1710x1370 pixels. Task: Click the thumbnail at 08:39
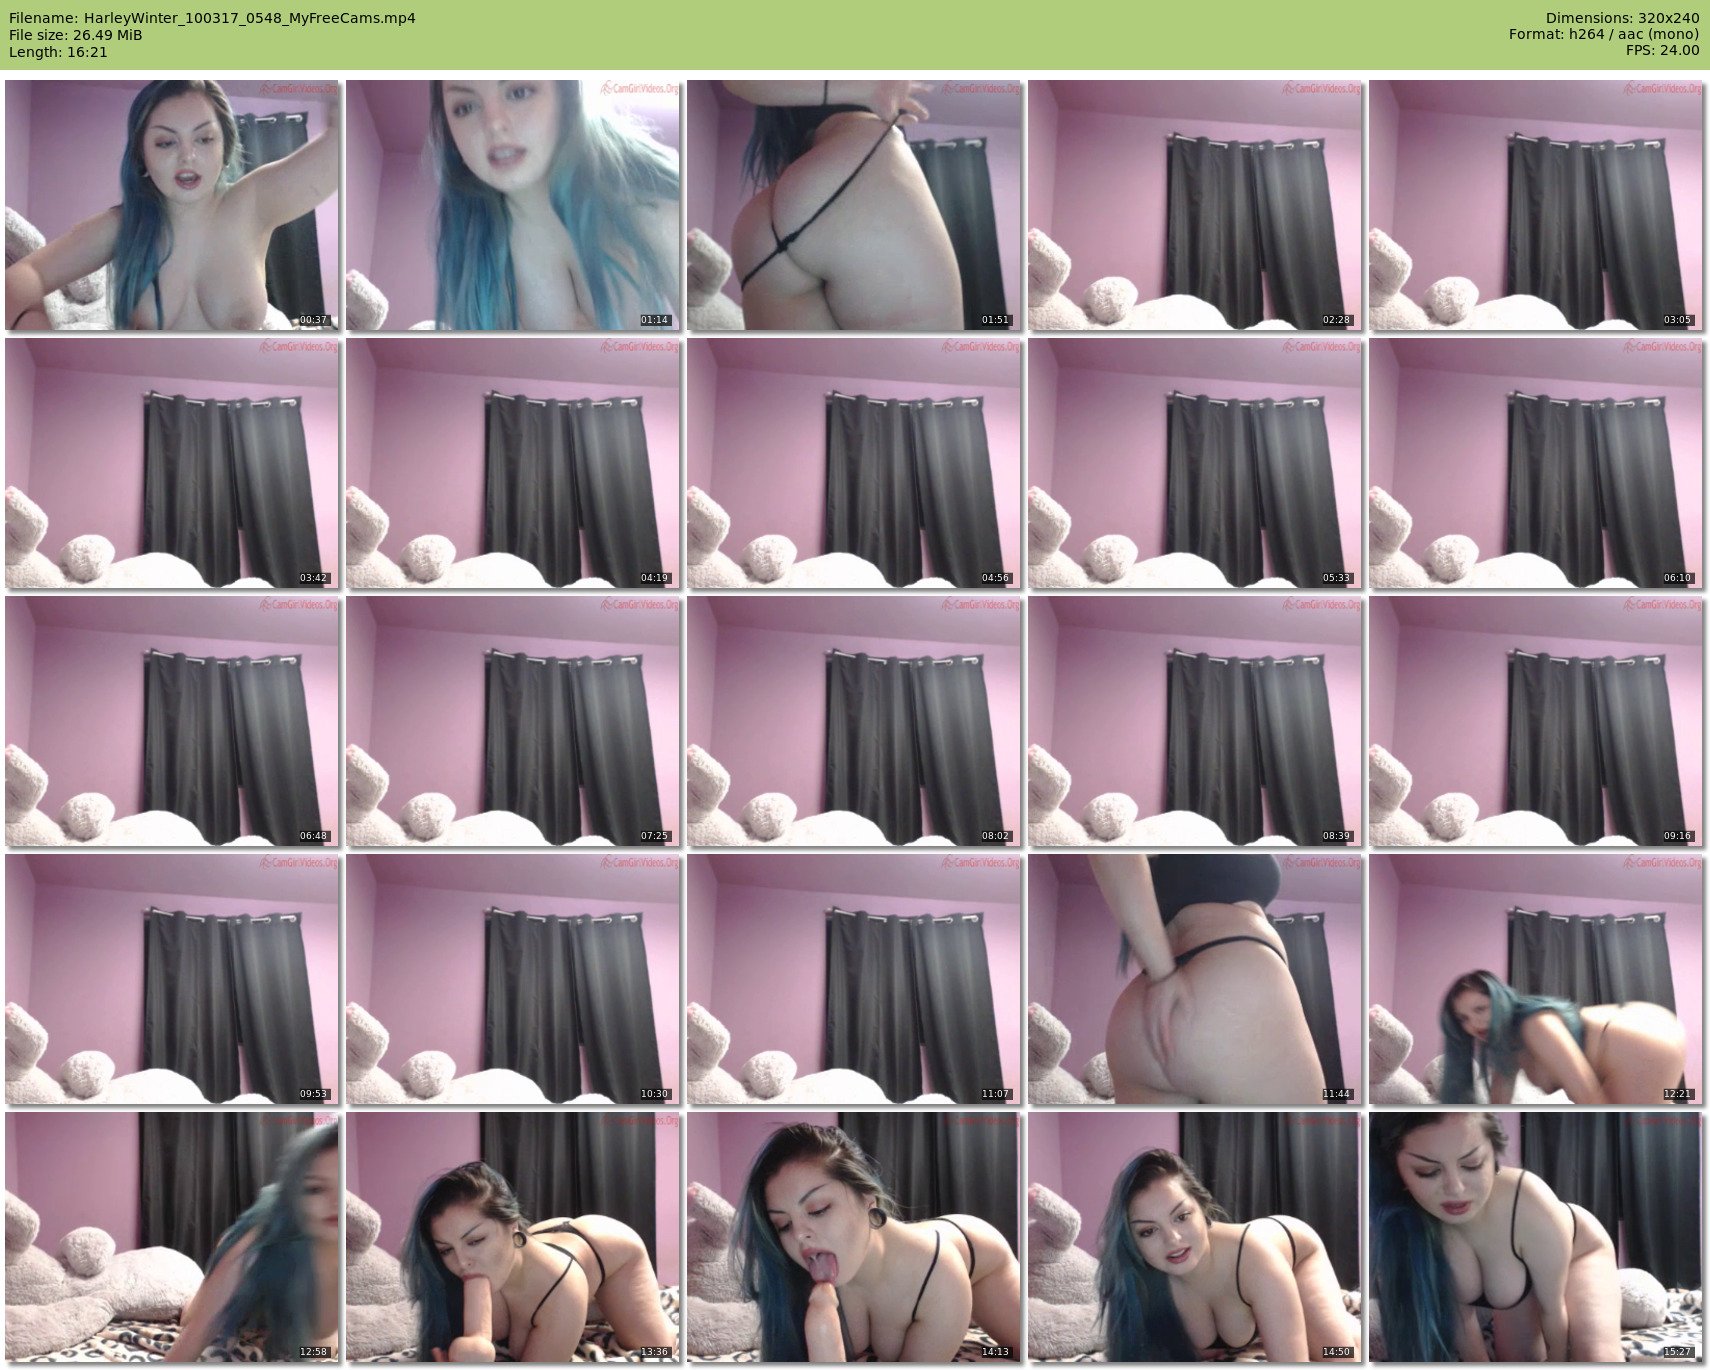(1194, 721)
